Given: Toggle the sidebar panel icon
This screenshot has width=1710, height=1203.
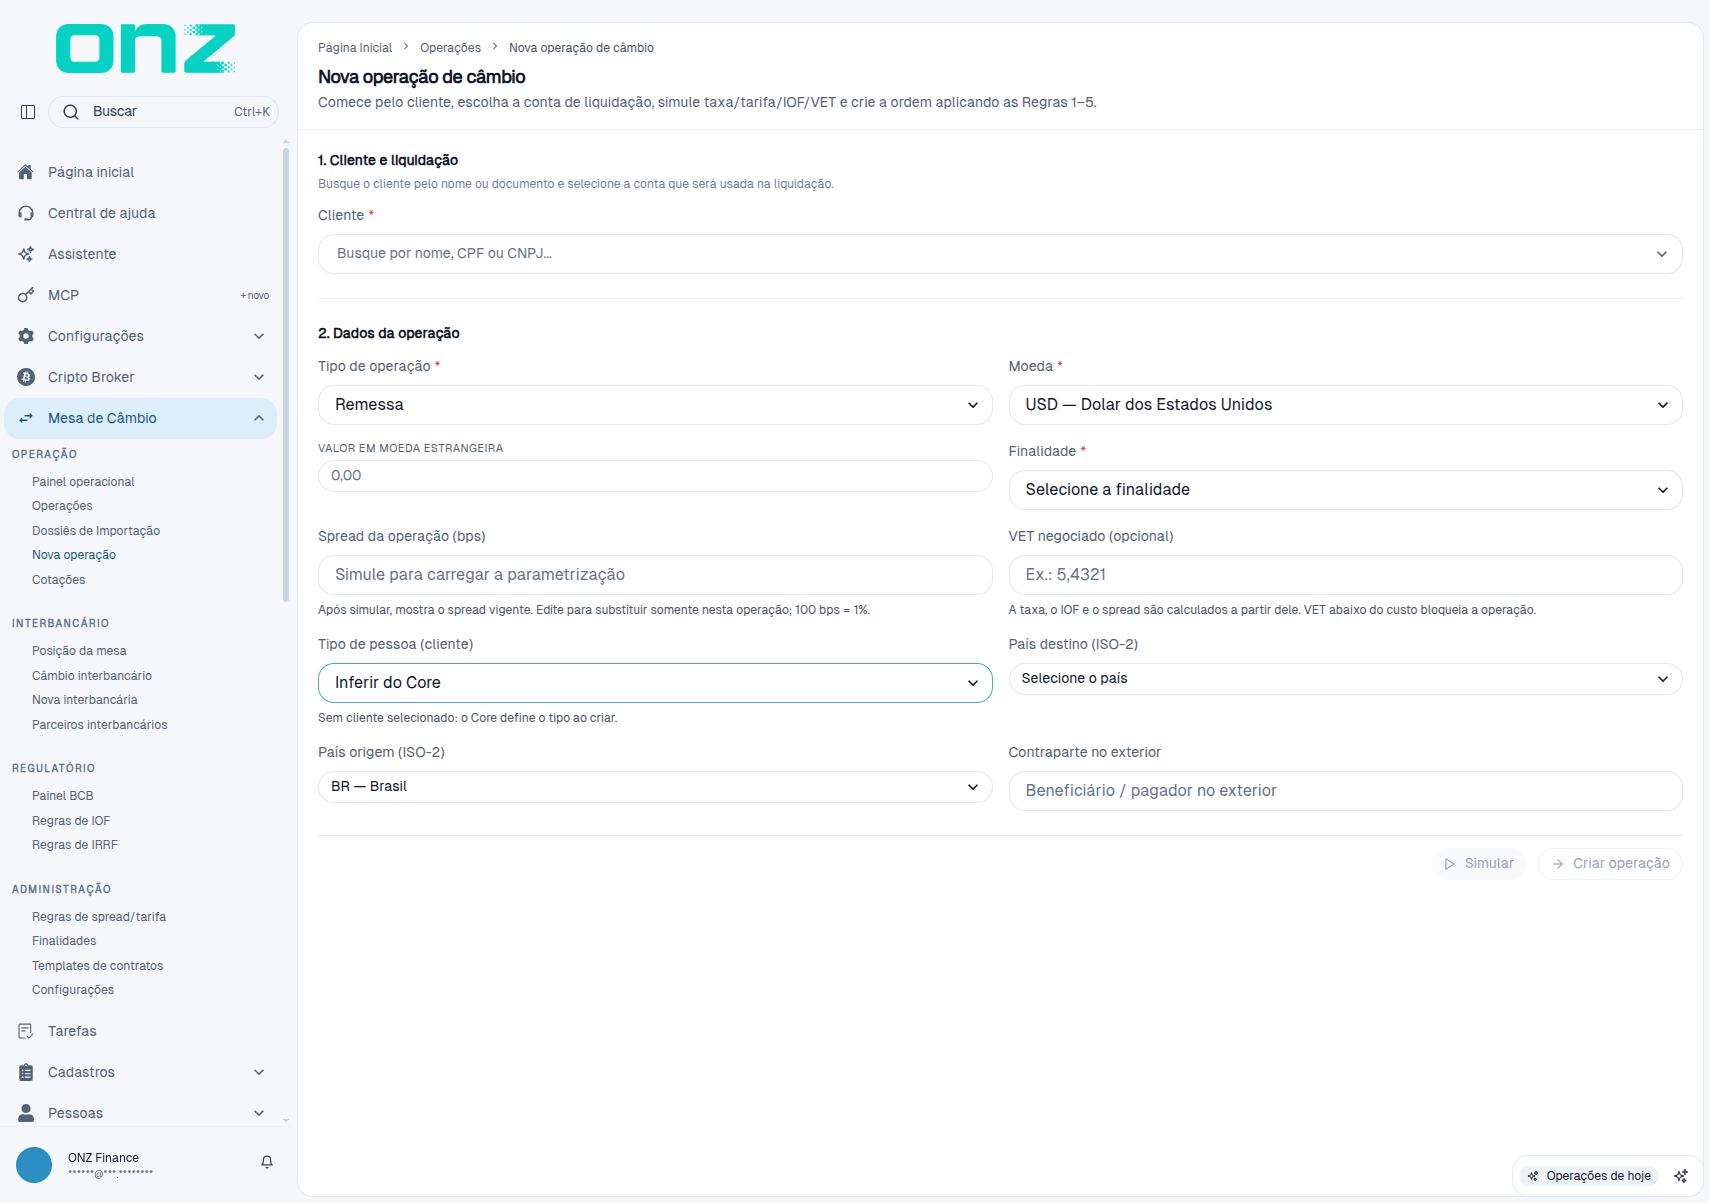Looking at the screenshot, I should (28, 112).
